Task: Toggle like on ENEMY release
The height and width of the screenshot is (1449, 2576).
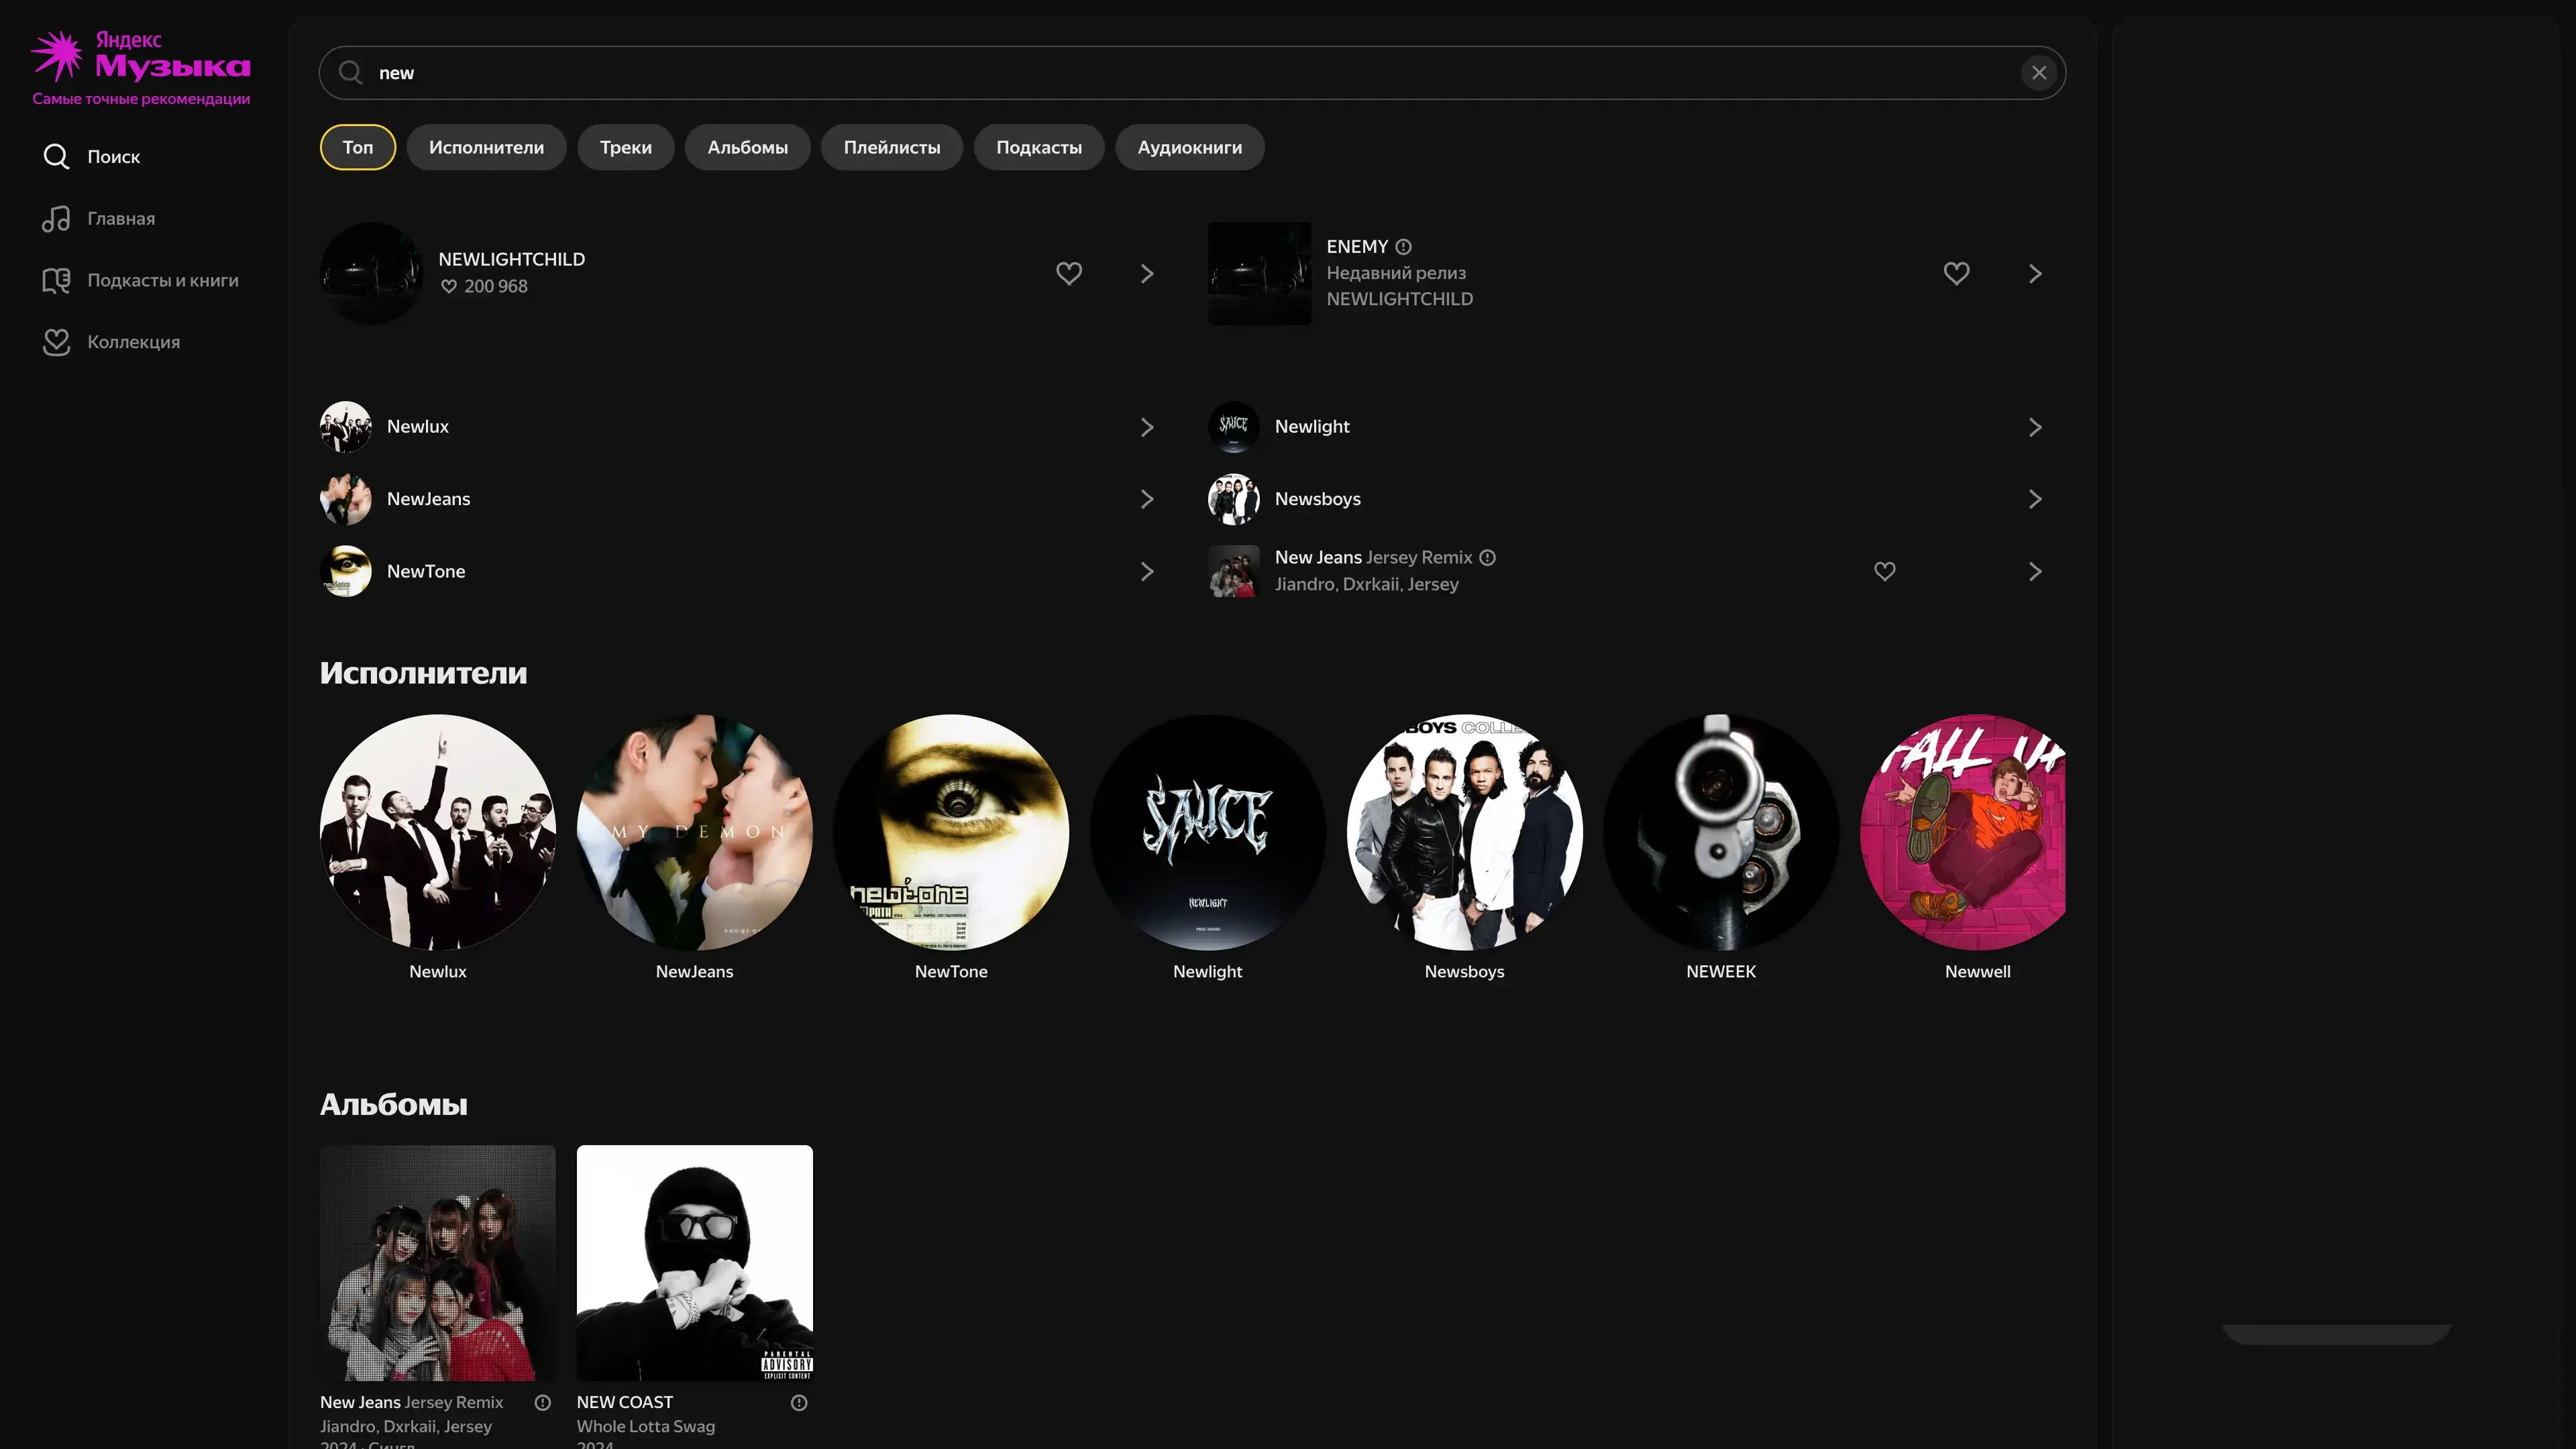Action: click(x=1956, y=273)
